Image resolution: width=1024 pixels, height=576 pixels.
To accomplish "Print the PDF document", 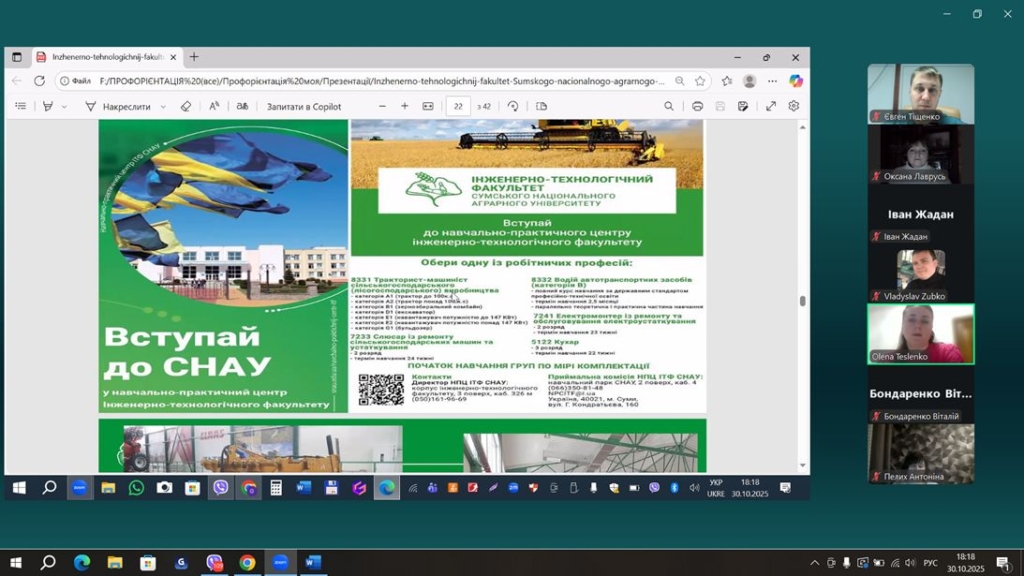I will [x=697, y=106].
